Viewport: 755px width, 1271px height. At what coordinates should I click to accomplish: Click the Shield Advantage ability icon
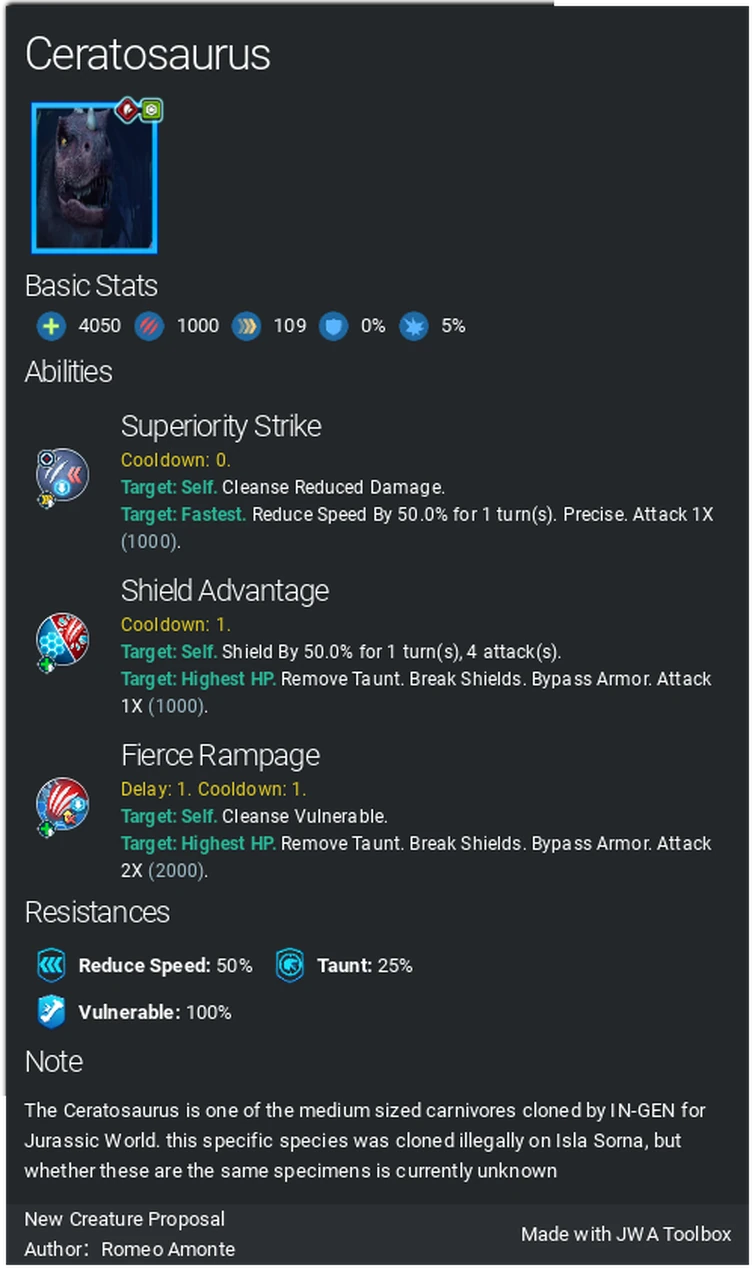(61, 639)
